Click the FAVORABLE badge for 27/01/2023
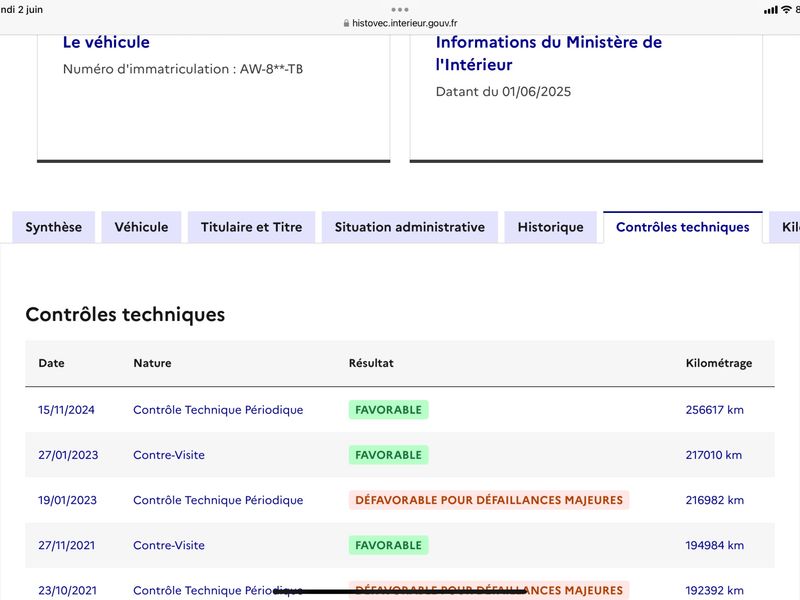Viewport: 800px width, 600px height. click(x=388, y=455)
